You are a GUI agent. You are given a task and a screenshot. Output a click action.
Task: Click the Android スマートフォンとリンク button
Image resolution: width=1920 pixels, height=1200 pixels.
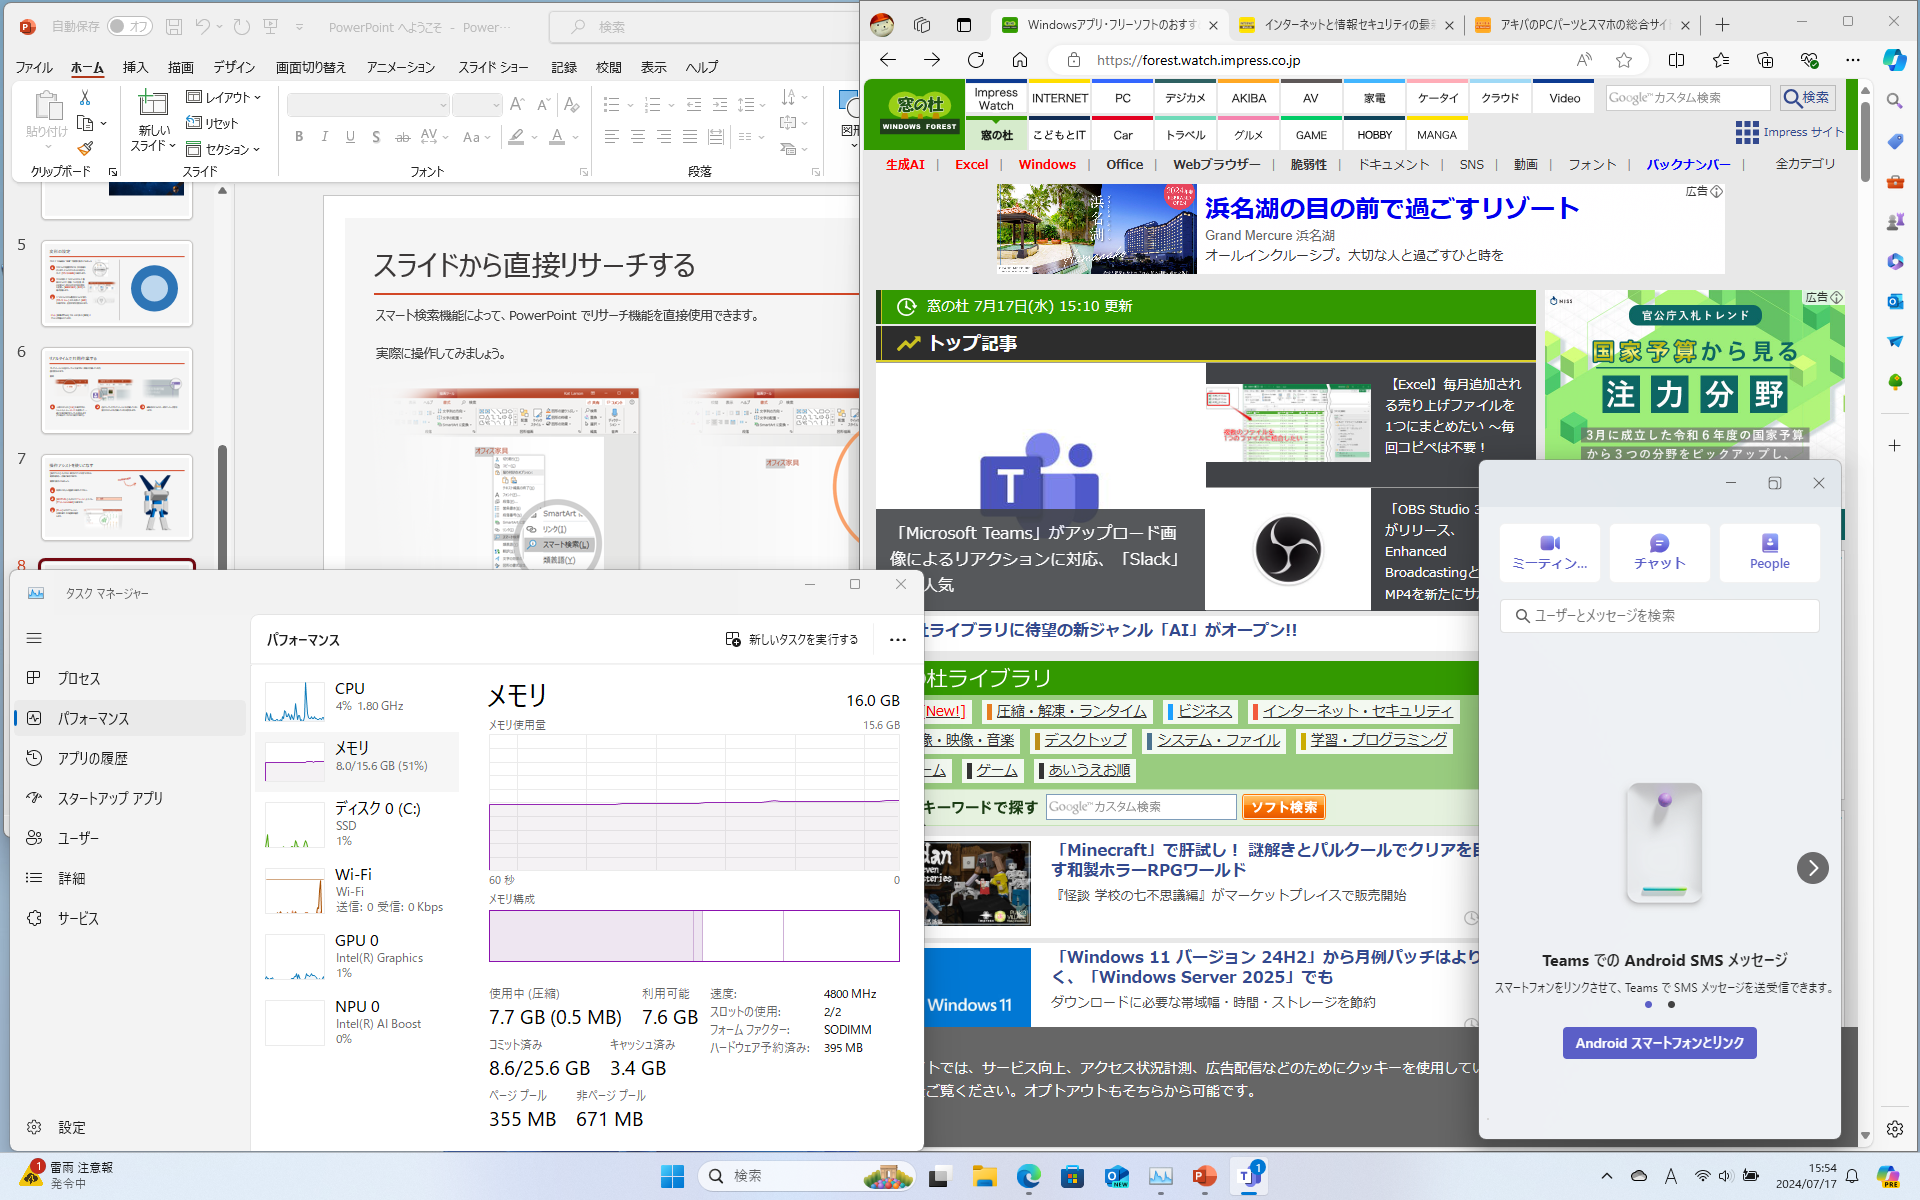click(x=1659, y=1043)
